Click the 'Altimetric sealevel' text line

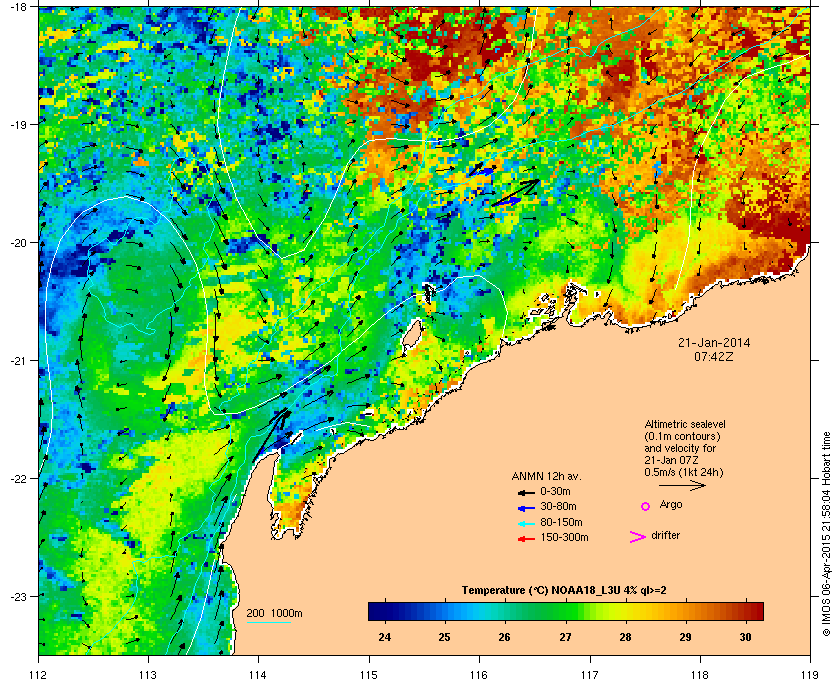point(685,424)
